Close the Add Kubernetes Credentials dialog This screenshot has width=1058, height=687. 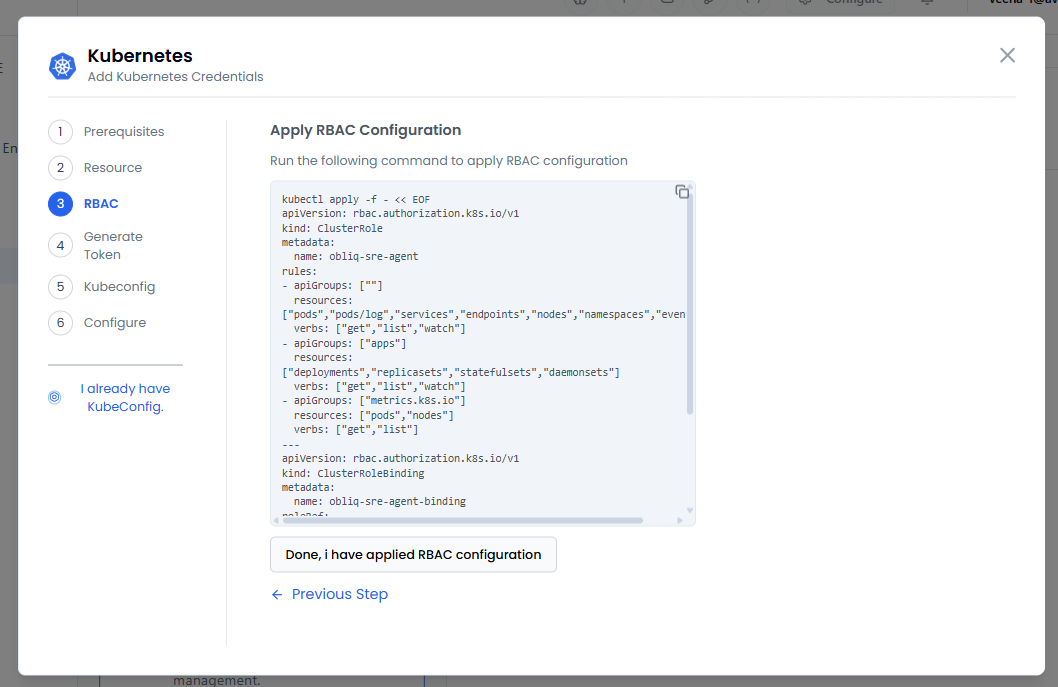pos(1007,55)
